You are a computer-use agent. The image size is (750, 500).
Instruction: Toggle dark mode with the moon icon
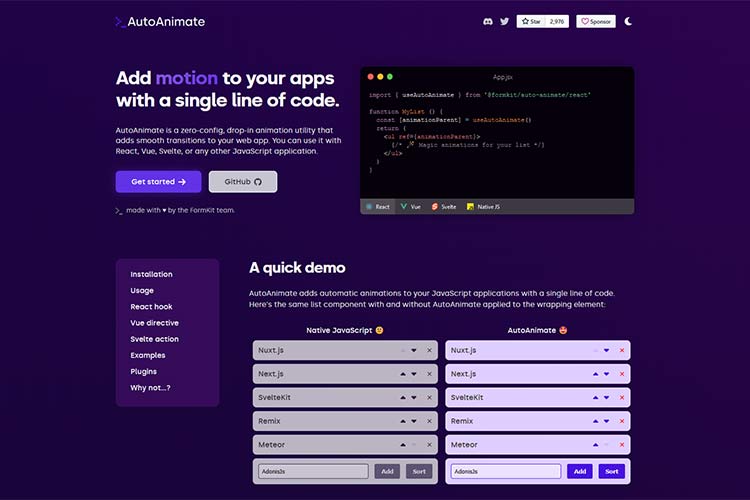[x=628, y=21]
